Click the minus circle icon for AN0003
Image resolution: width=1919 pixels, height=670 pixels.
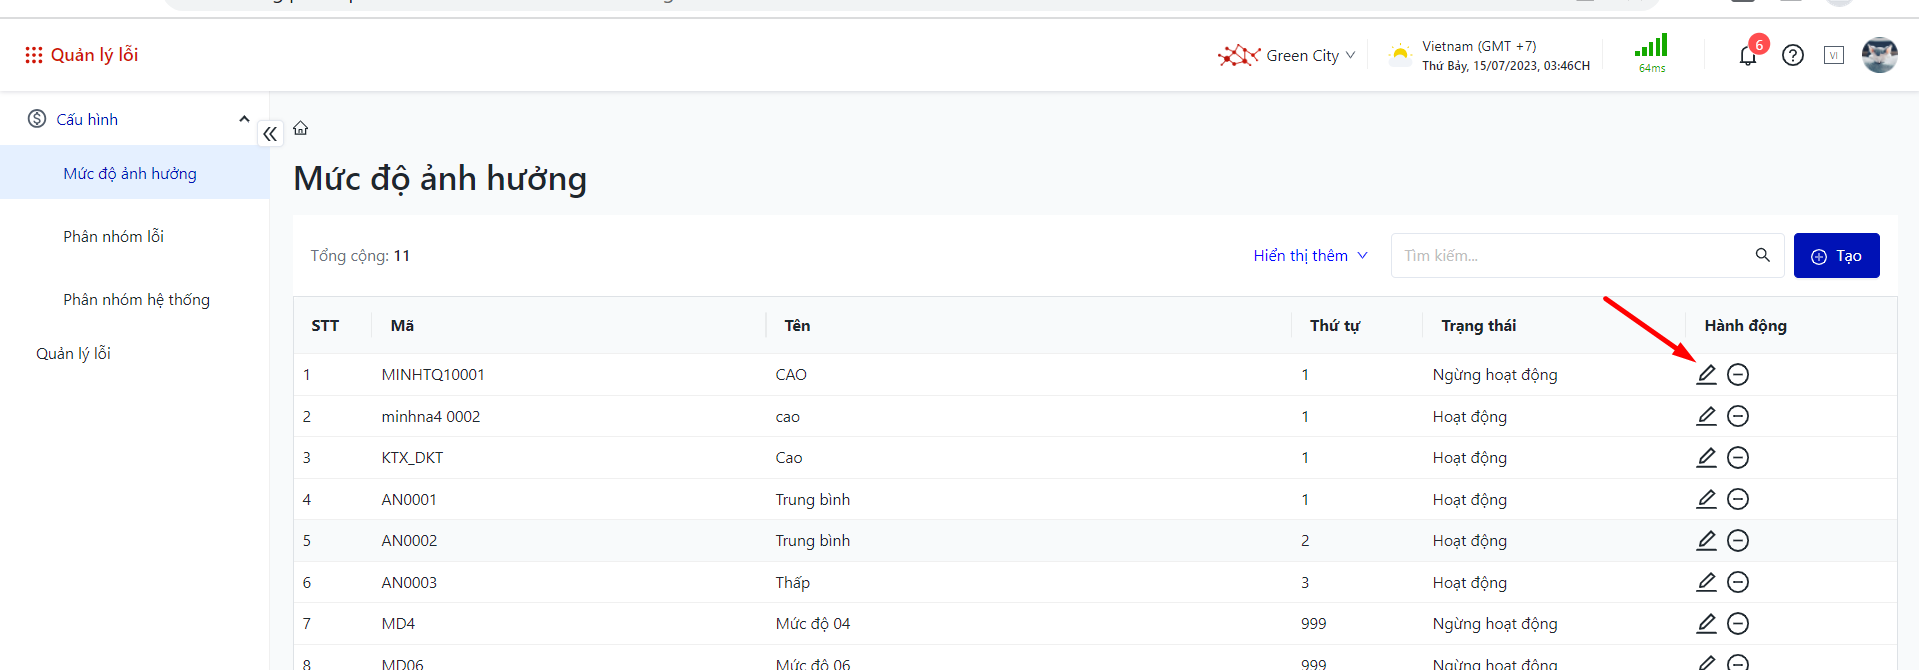pyautogui.click(x=1738, y=582)
